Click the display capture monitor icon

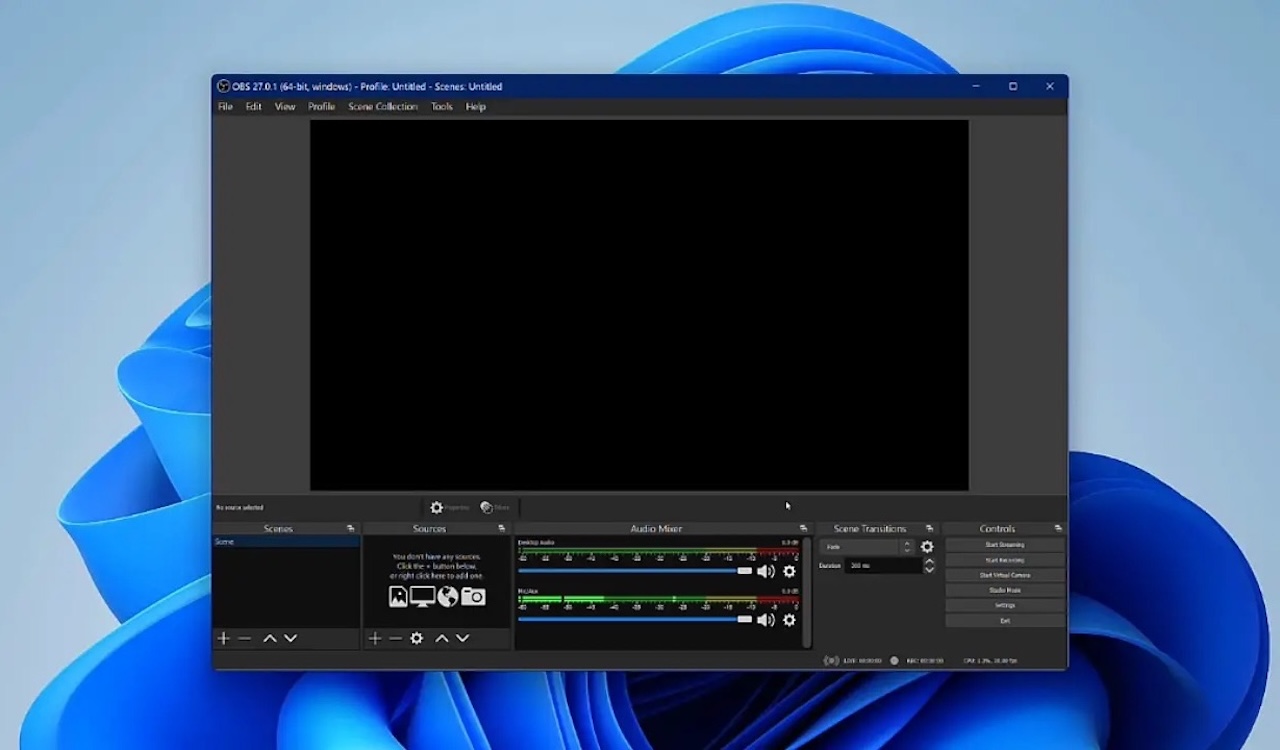point(423,597)
